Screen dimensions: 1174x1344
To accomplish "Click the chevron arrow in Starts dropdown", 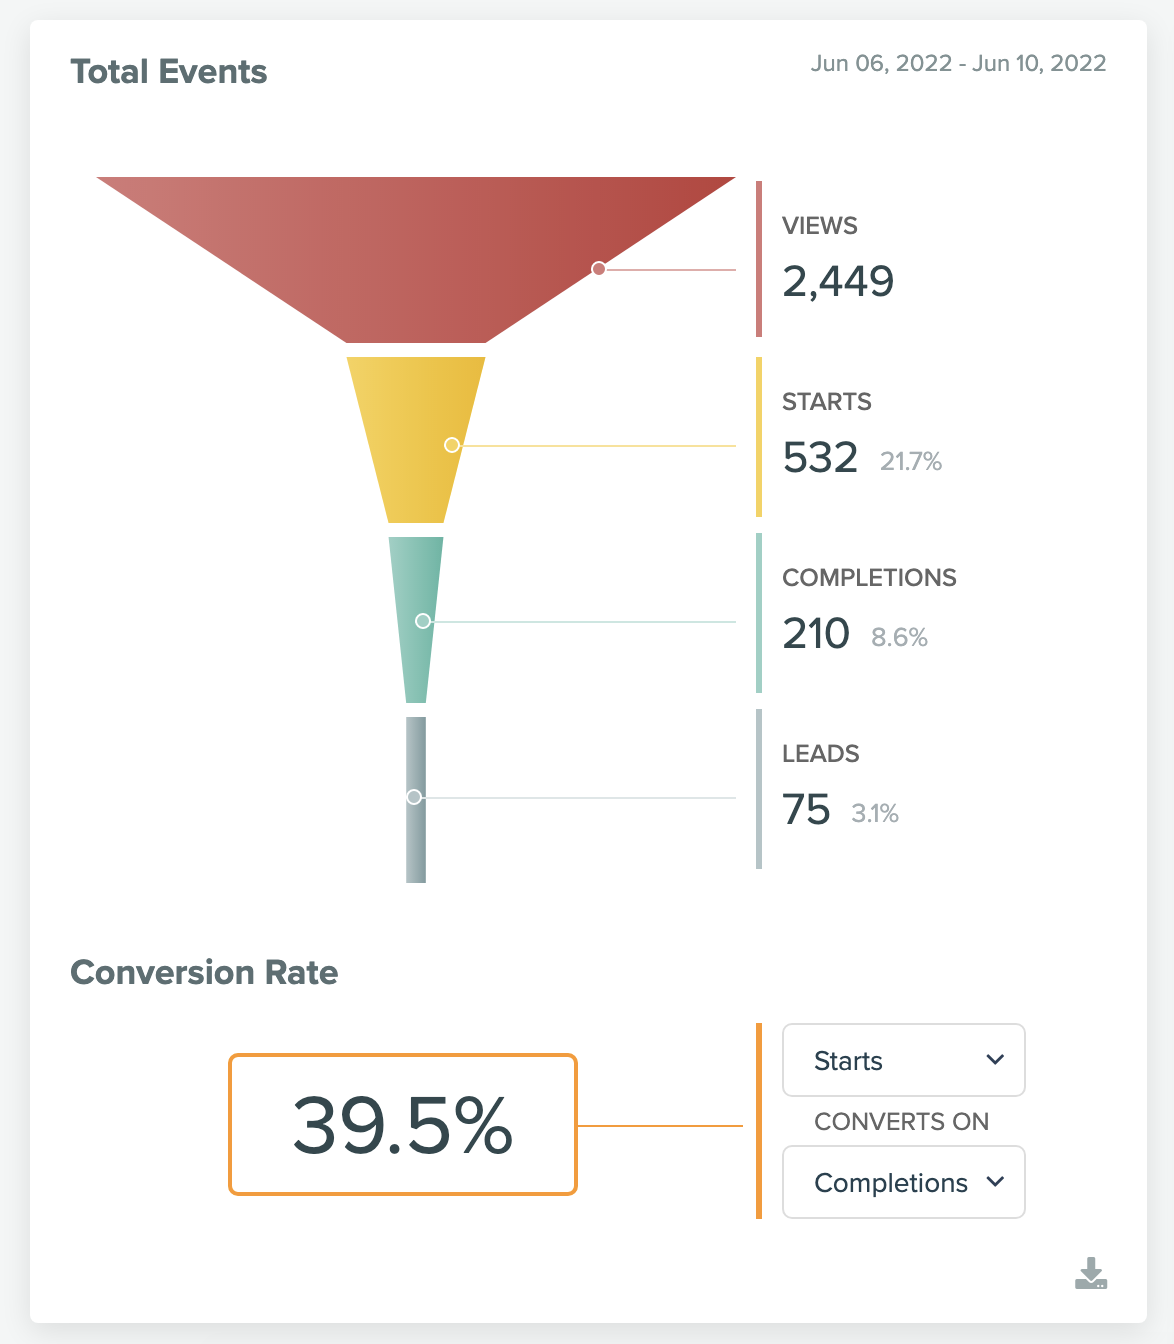I will tap(995, 1060).
